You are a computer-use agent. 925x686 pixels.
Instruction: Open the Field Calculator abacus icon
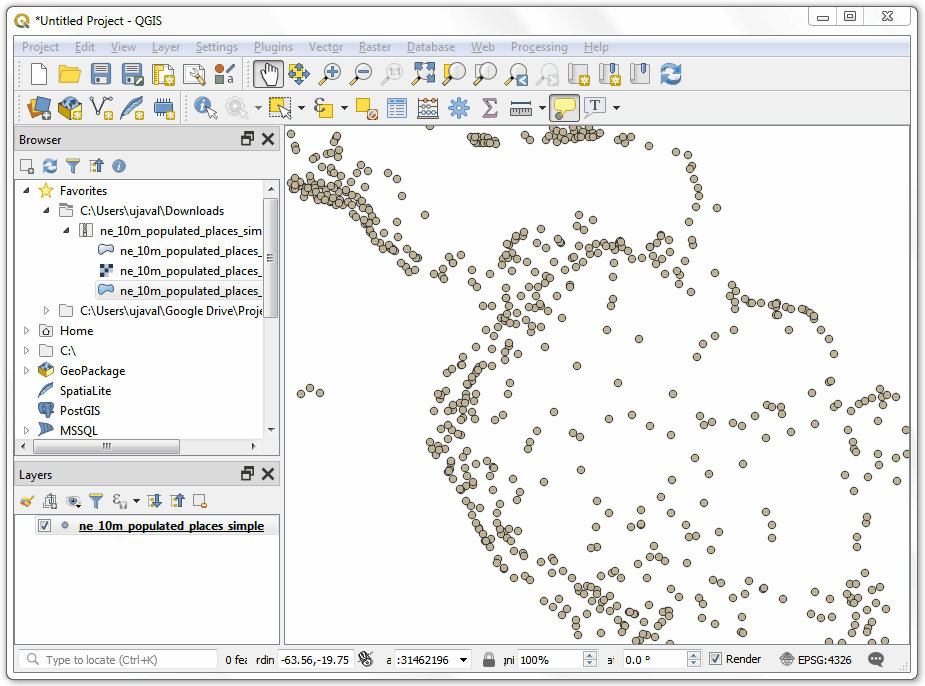[428, 107]
